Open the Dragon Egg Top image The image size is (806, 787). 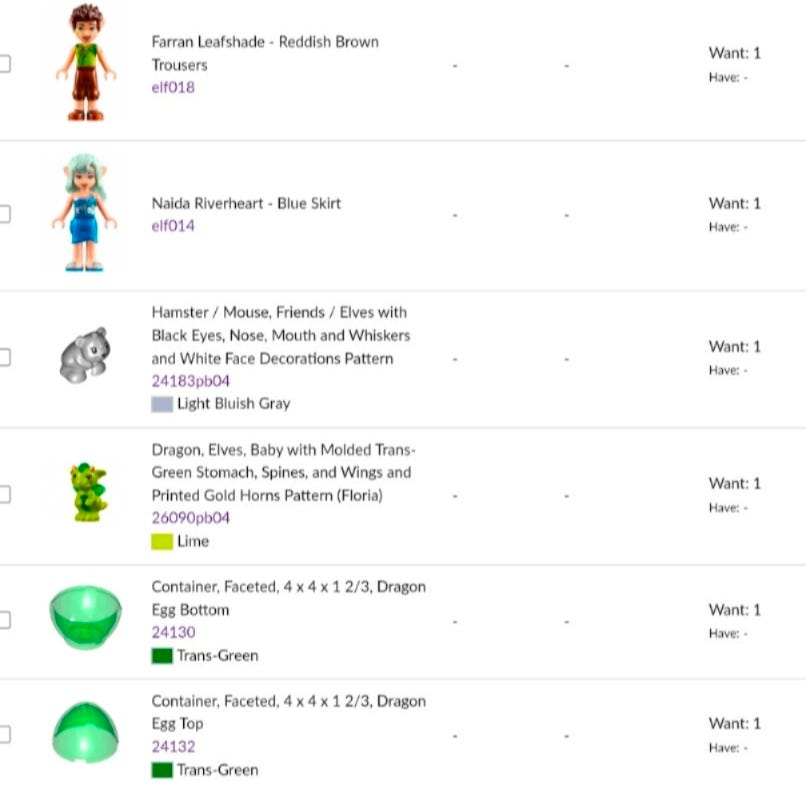pos(85,733)
